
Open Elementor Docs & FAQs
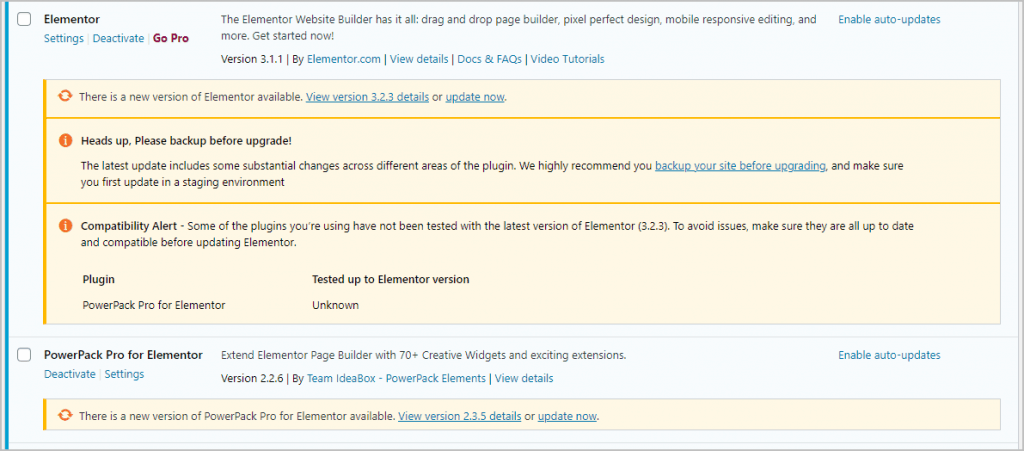pyautogui.click(x=489, y=59)
